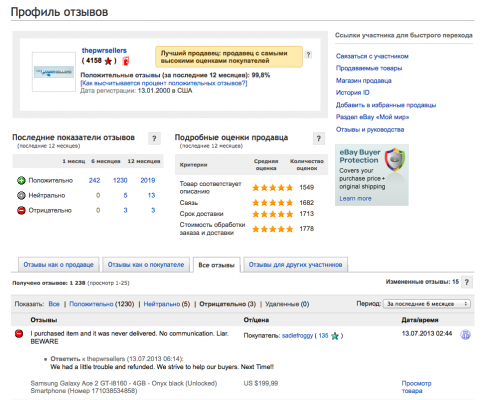This screenshot has height=400, width=484.
Task: Click Learn more in Buyer Protection box
Action: click(x=355, y=198)
